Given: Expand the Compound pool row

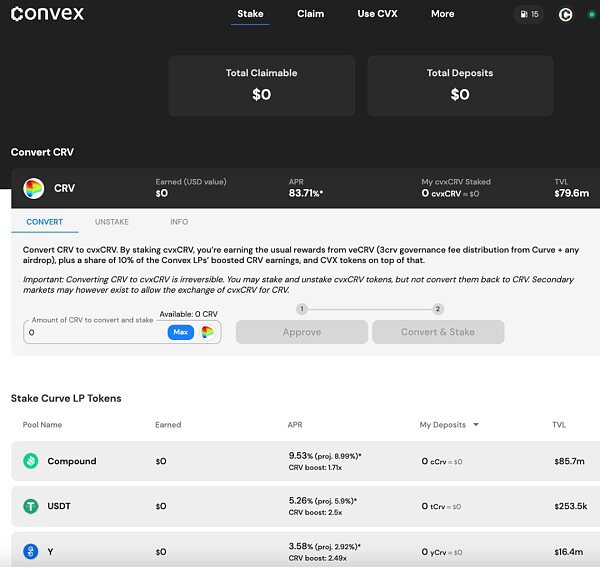Looking at the screenshot, I should click(300, 461).
